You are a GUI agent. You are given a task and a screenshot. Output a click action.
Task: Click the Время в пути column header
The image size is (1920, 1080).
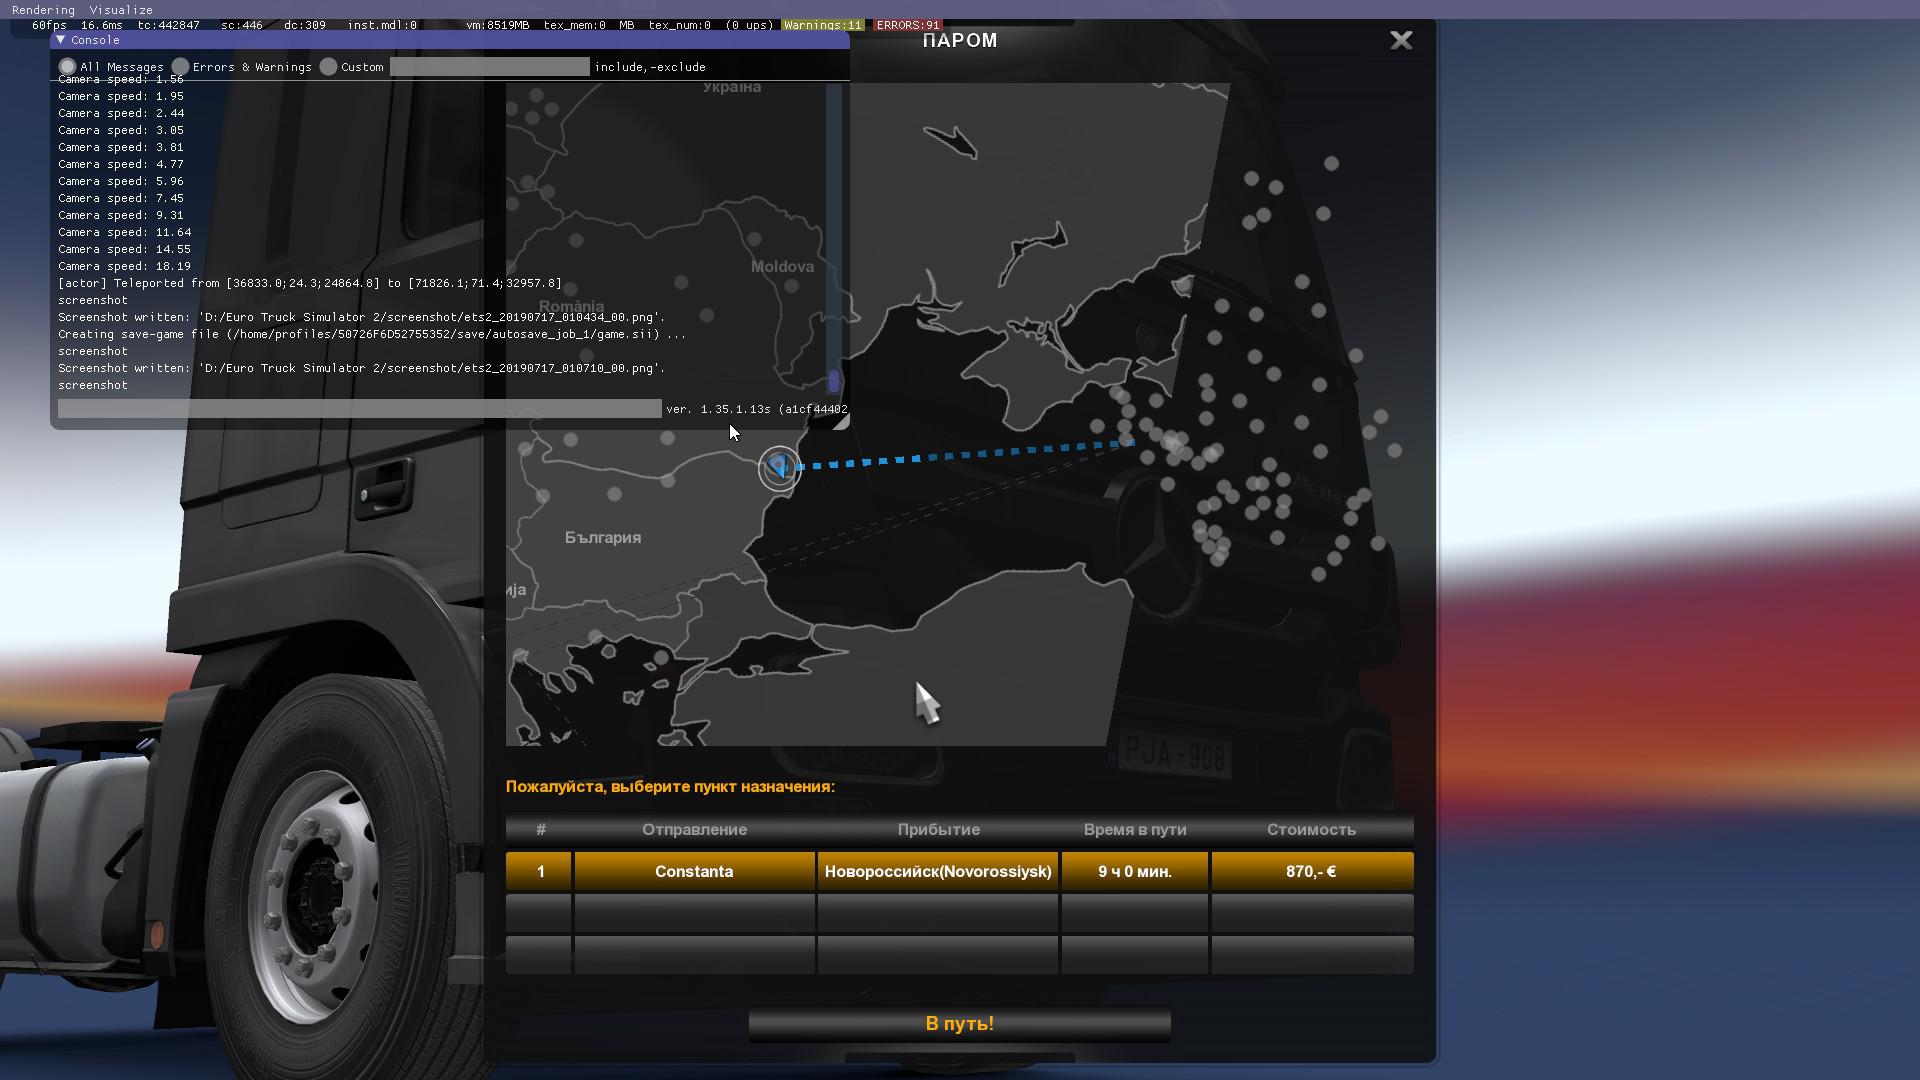tap(1134, 830)
